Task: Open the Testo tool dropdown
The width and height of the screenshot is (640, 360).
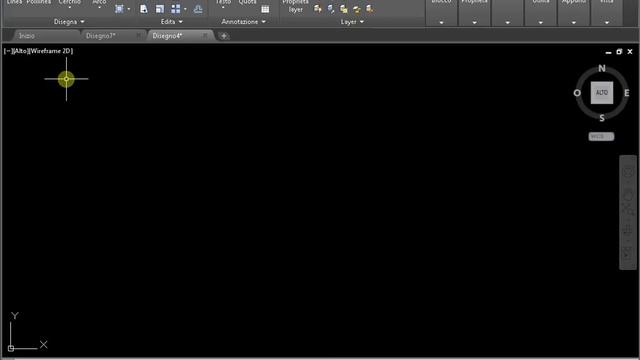Action: [223, 7]
